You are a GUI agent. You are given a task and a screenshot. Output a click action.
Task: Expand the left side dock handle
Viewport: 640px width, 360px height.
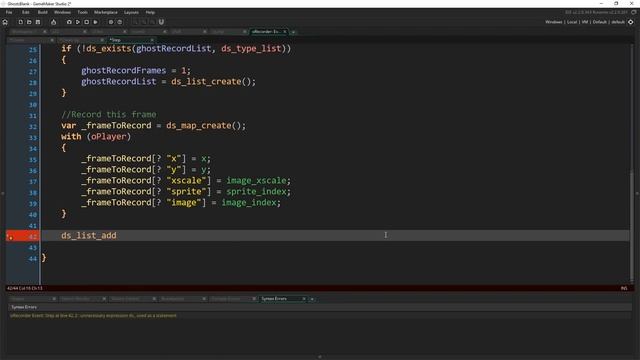pyautogui.click(x=2, y=193)
